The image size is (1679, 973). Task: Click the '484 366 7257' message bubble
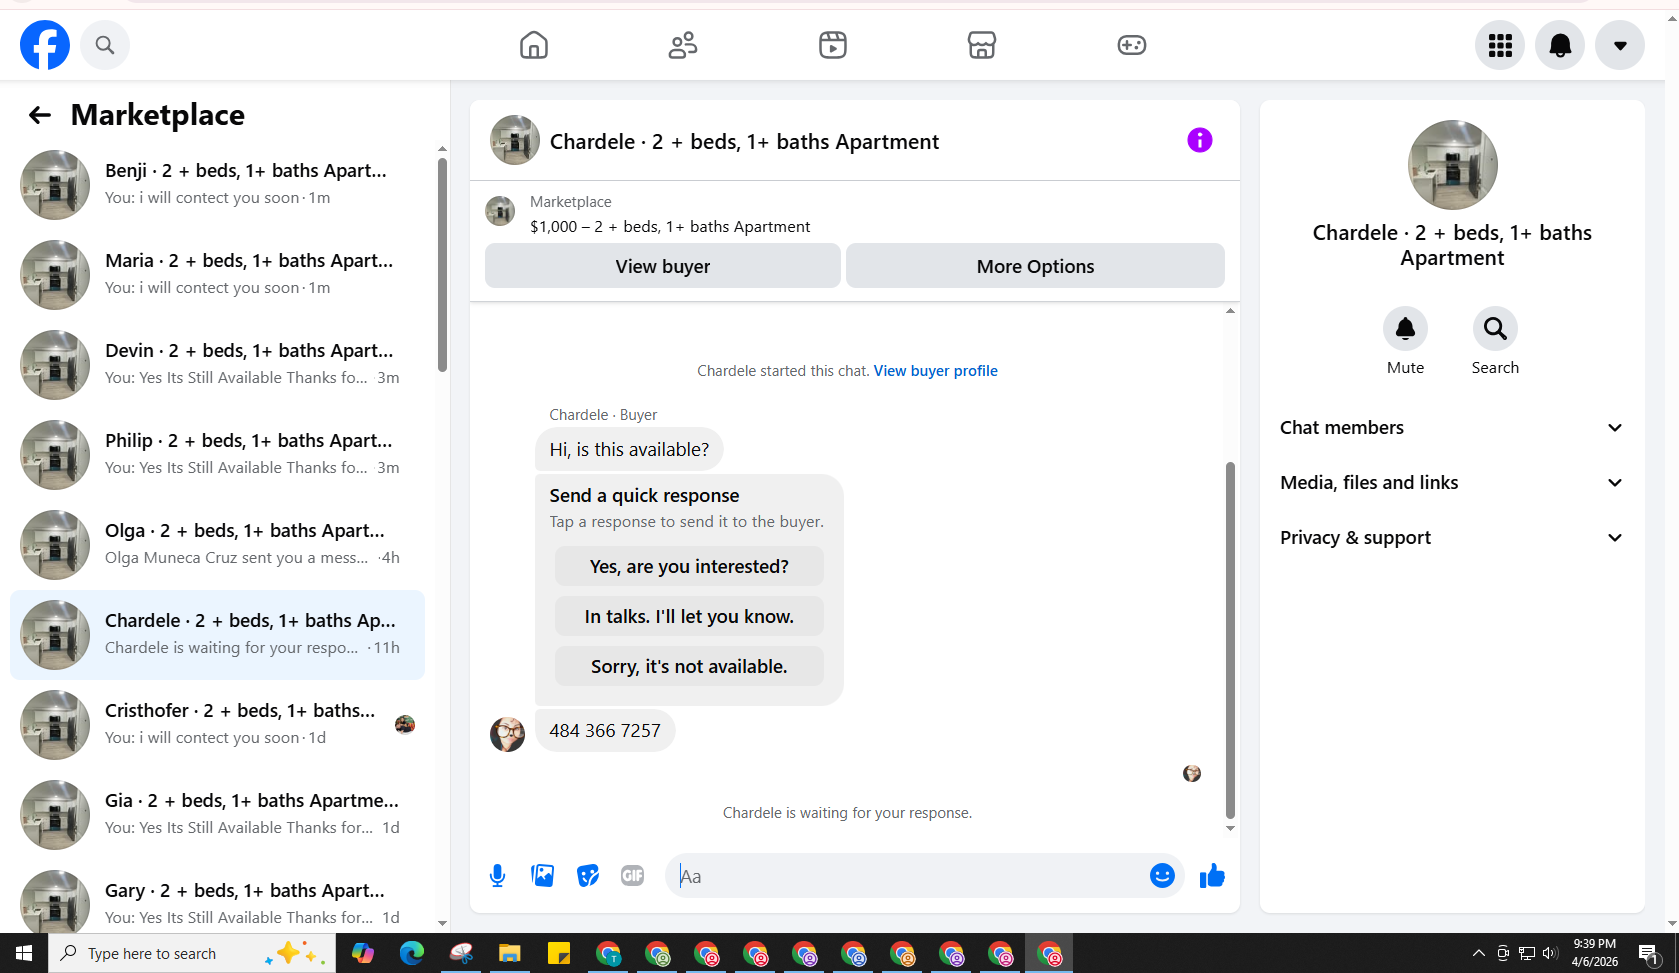[605, 731]
